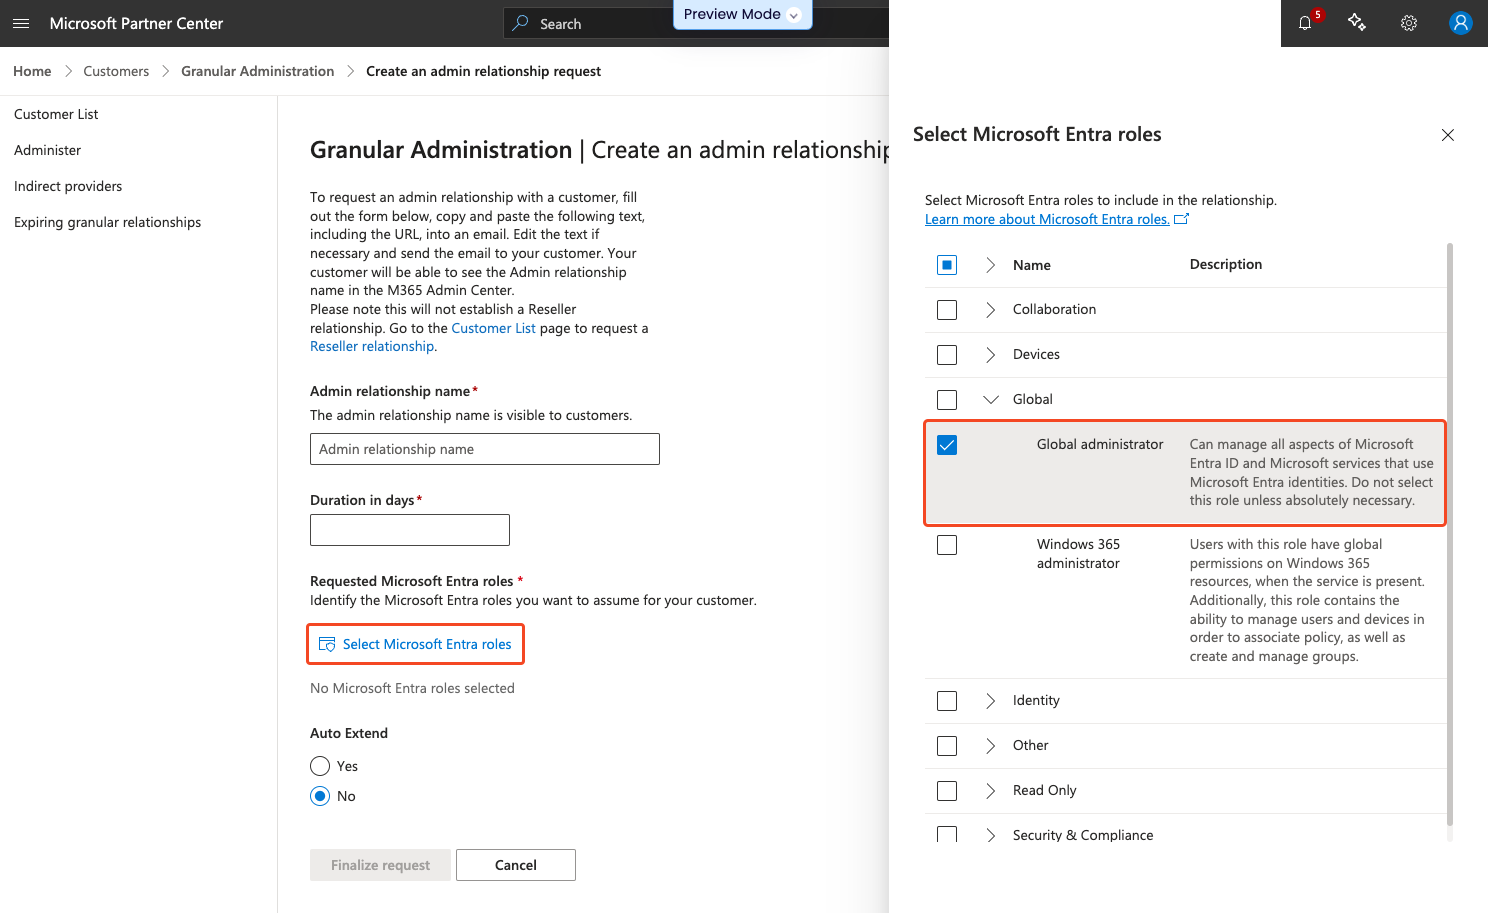Toggle the select-all checkbox in the header

pyautogui.click(x=947, y=265)
